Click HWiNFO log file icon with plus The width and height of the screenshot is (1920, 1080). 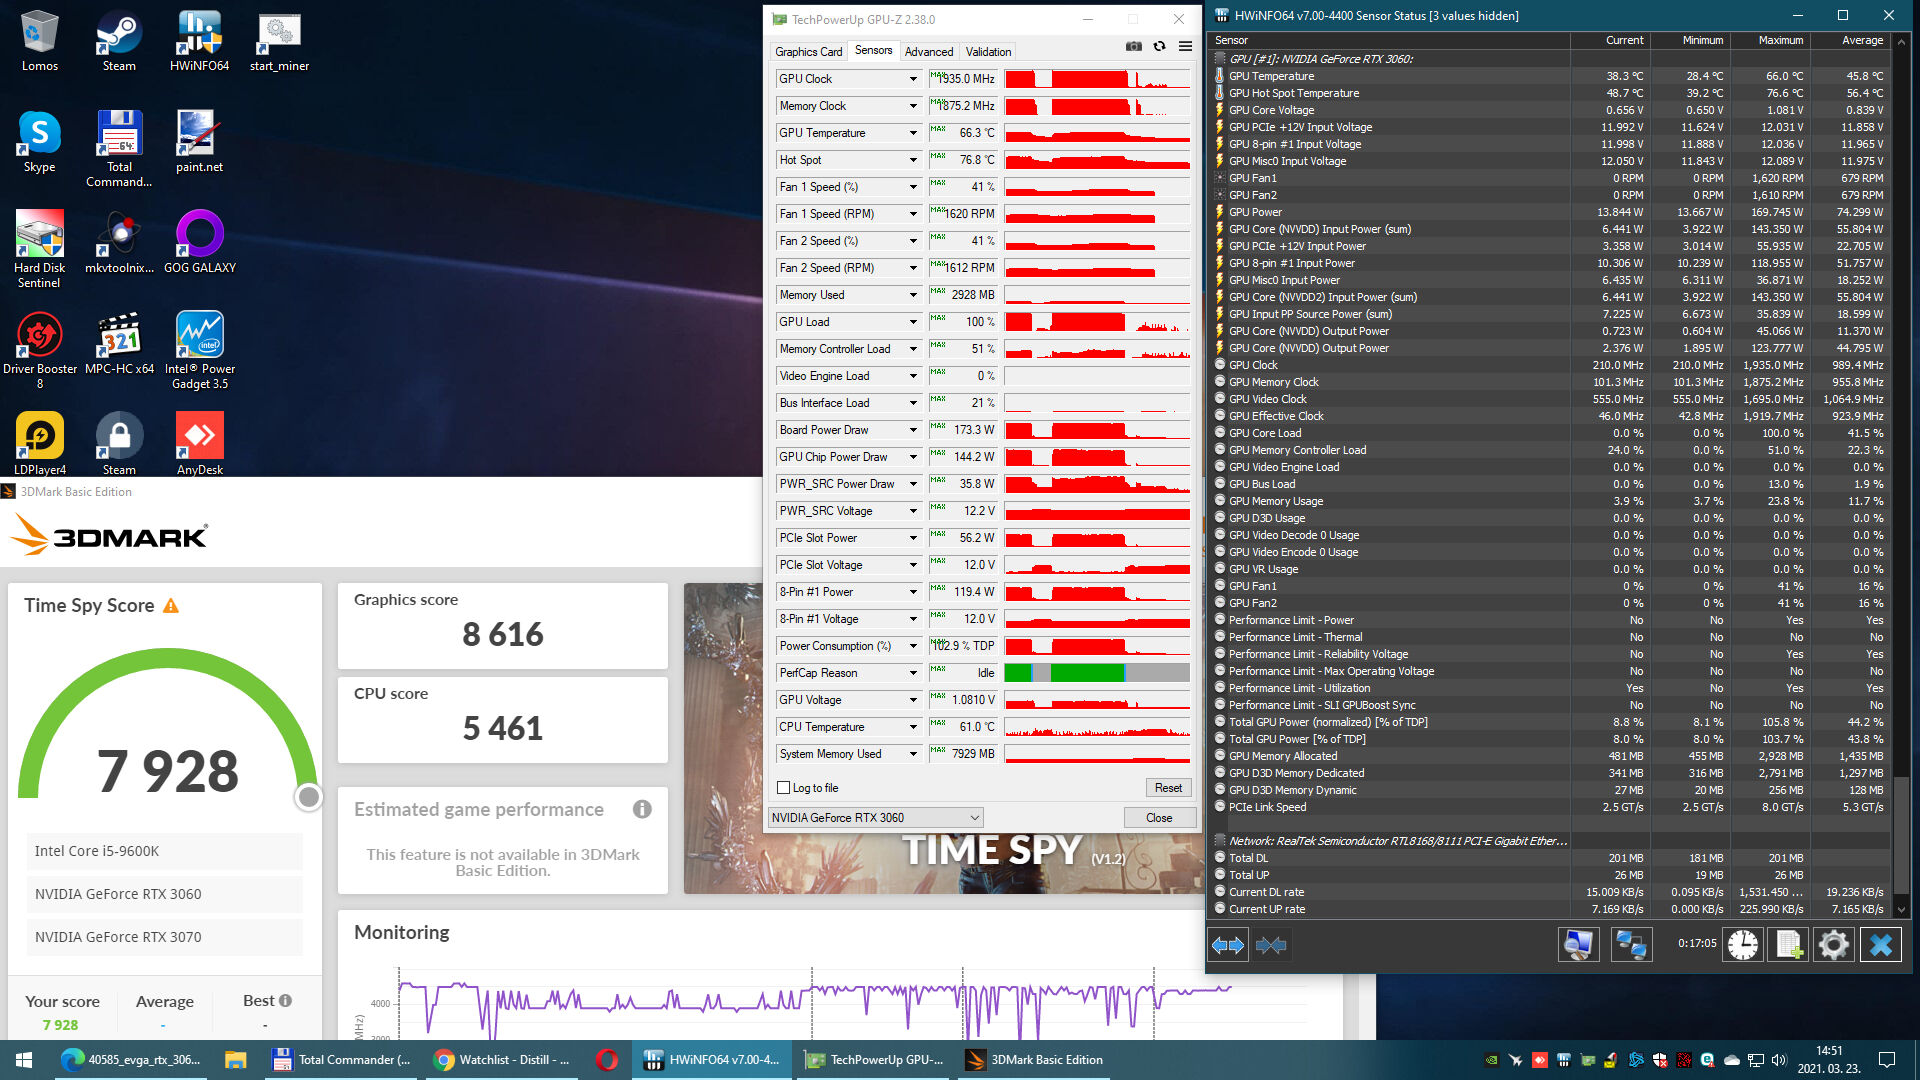click(x=1789, y=945)
